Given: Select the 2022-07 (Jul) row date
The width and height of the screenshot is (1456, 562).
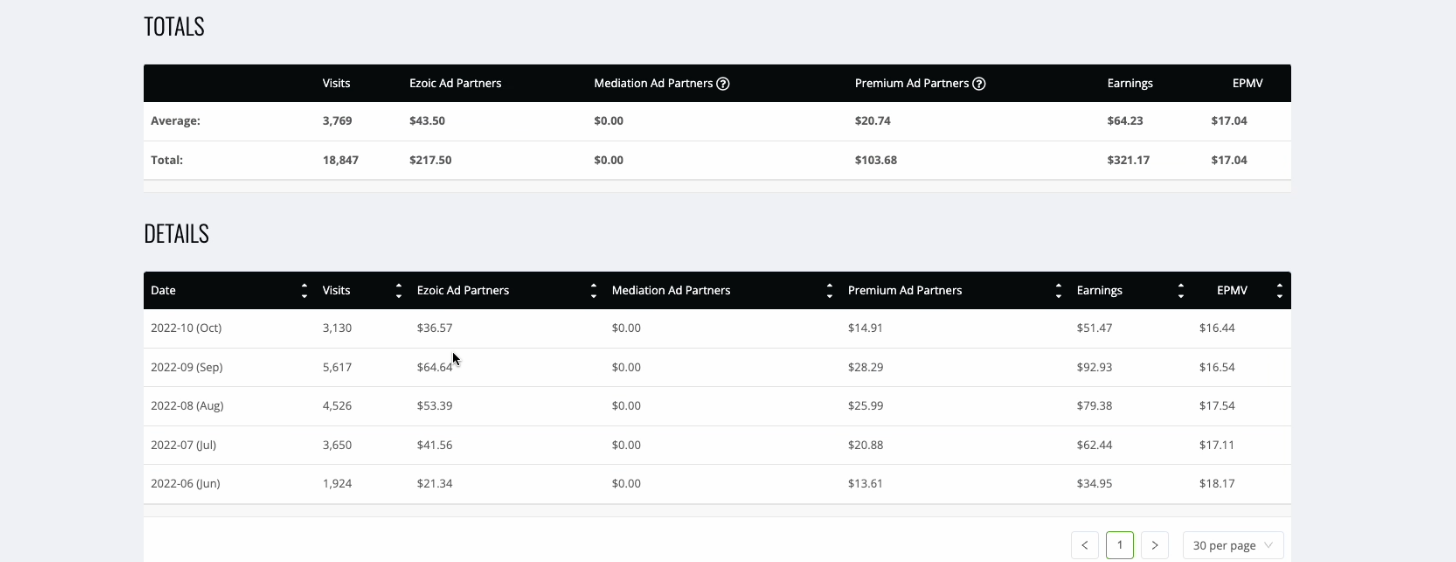Looking at the screenshot, I should pyautogui.click(x=183, y=445).
